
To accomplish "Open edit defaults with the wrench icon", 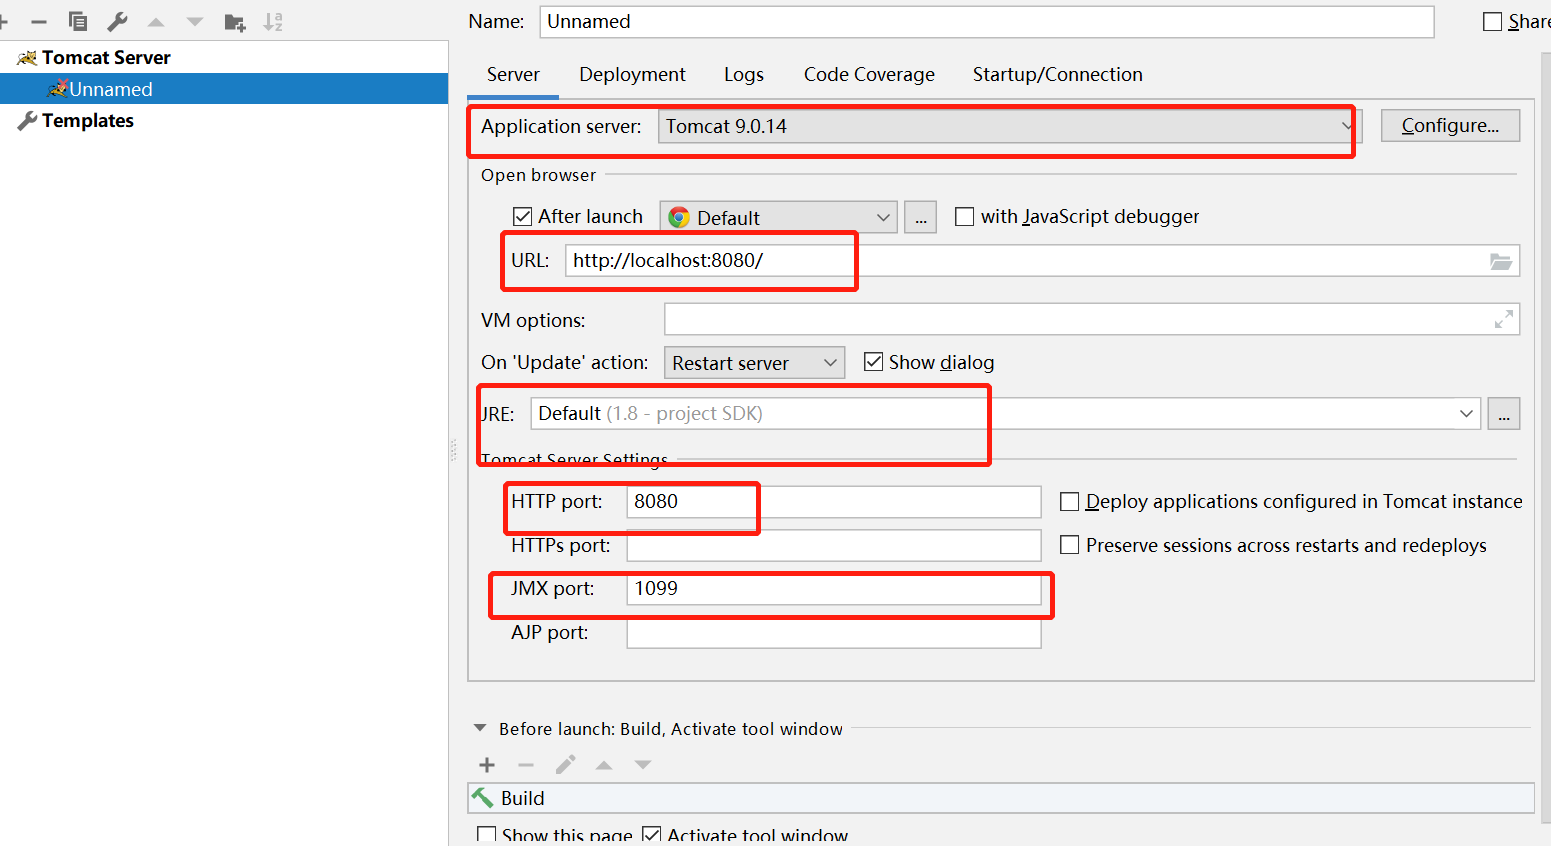I will pos(117,21).
